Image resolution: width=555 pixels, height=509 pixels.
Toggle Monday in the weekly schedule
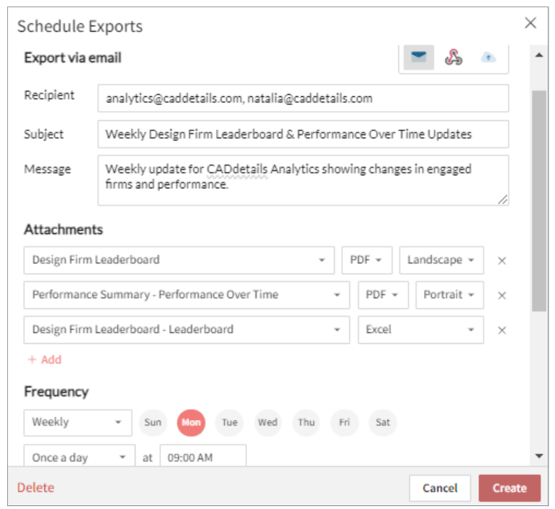point(191,422)
